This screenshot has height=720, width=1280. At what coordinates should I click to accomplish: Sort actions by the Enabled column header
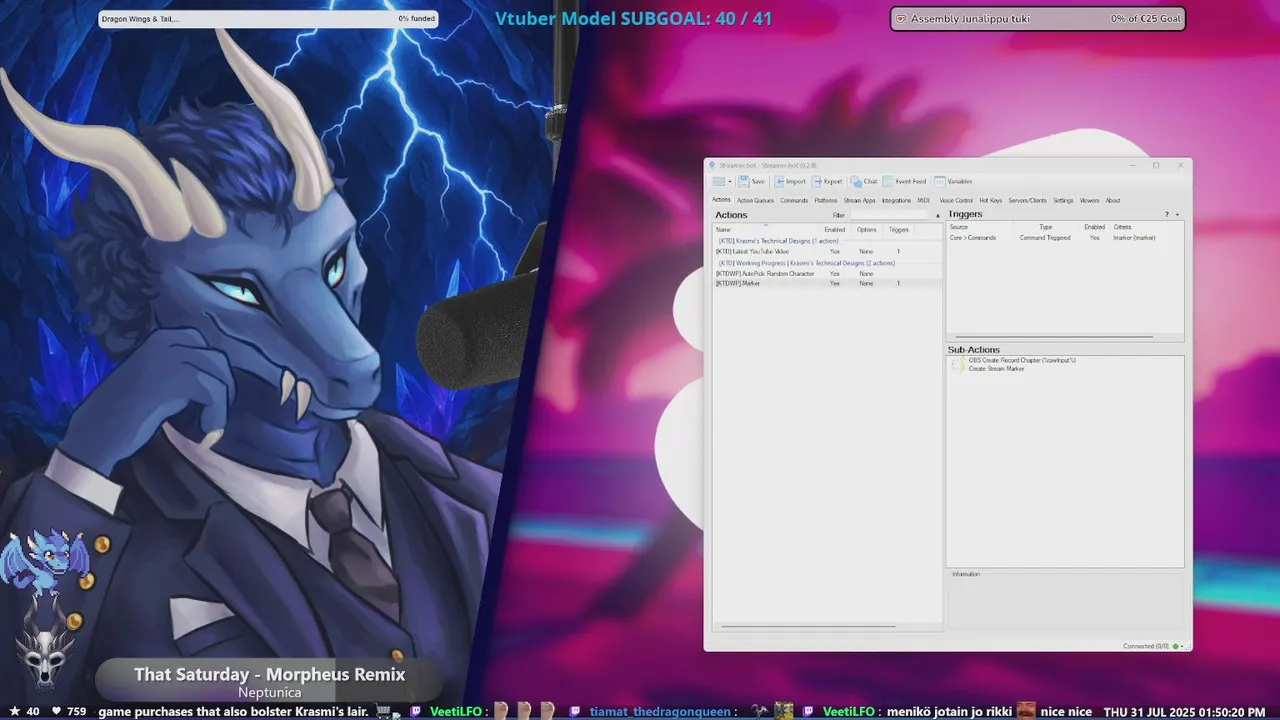pyautogui.click(x=835, y=230)
